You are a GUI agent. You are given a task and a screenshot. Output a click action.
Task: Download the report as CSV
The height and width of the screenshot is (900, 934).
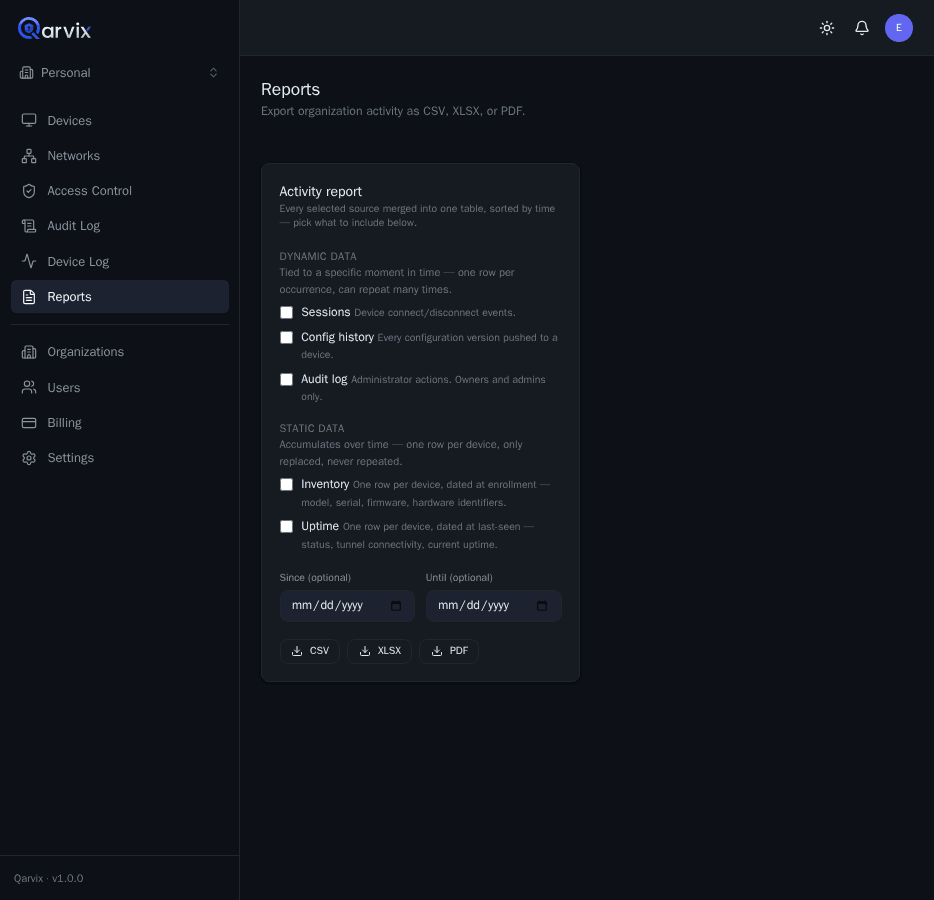coord(310,651)
